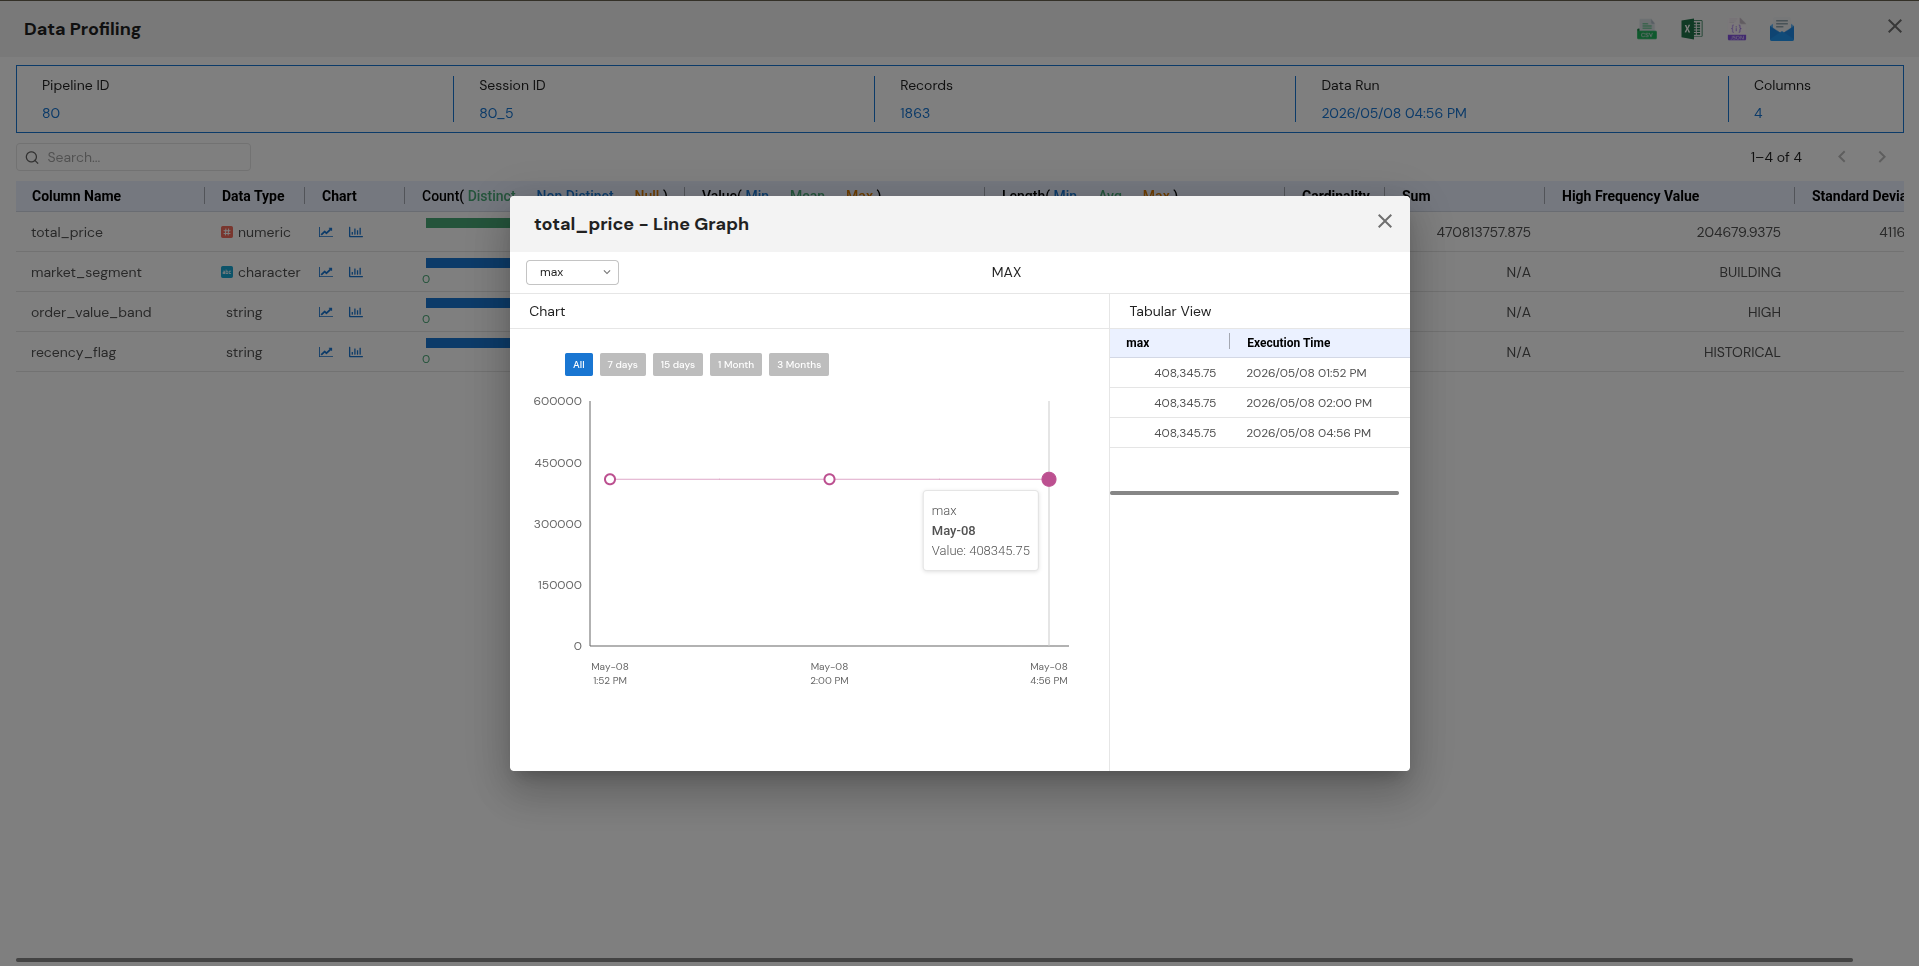Open bar chart for recency_flag row
1919x966 pixels.
(355, 352)
